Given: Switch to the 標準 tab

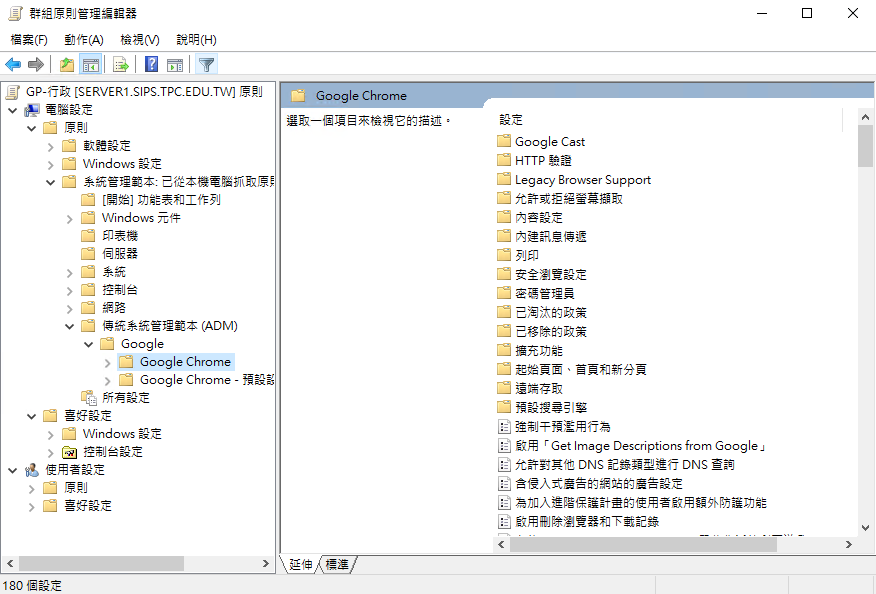Looking at the screenshot, I should point(337,564).
